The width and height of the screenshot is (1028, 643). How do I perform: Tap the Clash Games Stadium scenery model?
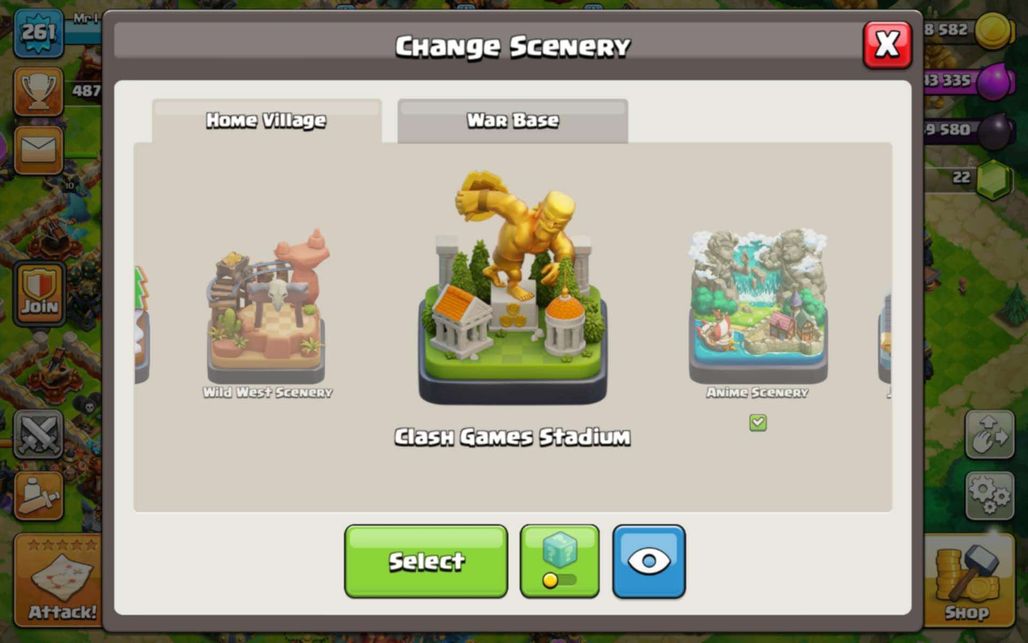513,288
